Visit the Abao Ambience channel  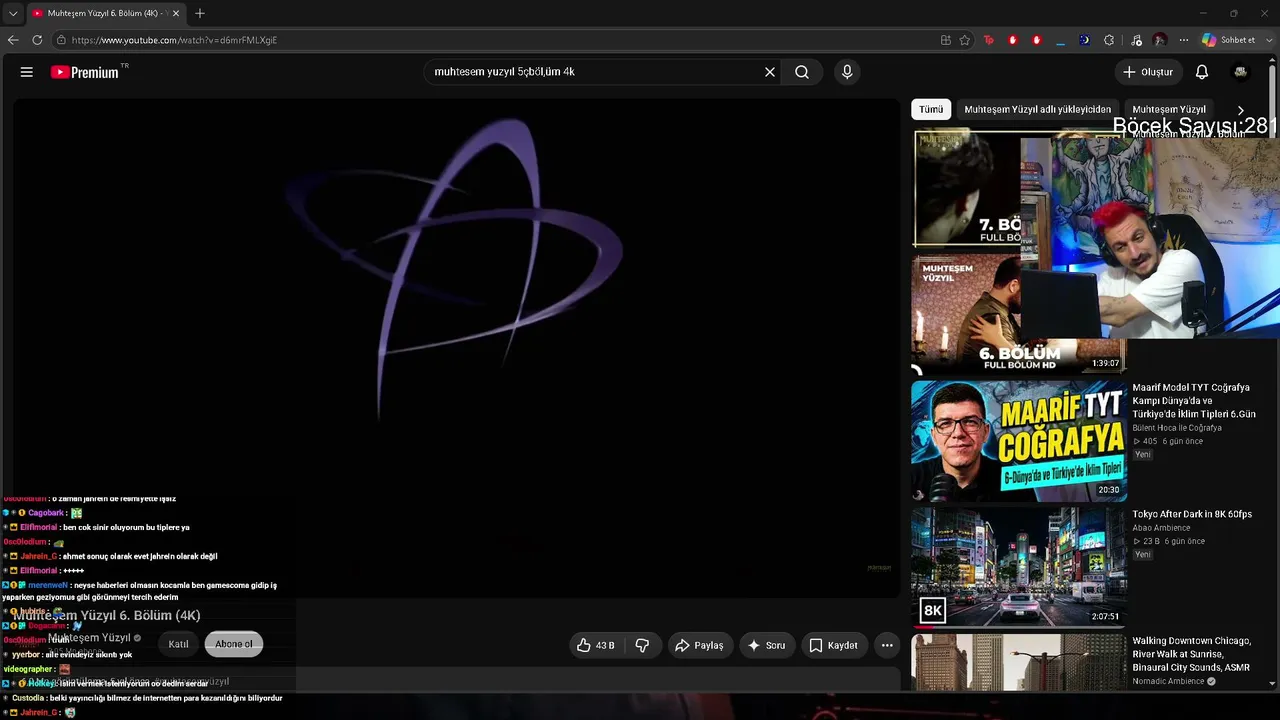[x=1161, y=528]
